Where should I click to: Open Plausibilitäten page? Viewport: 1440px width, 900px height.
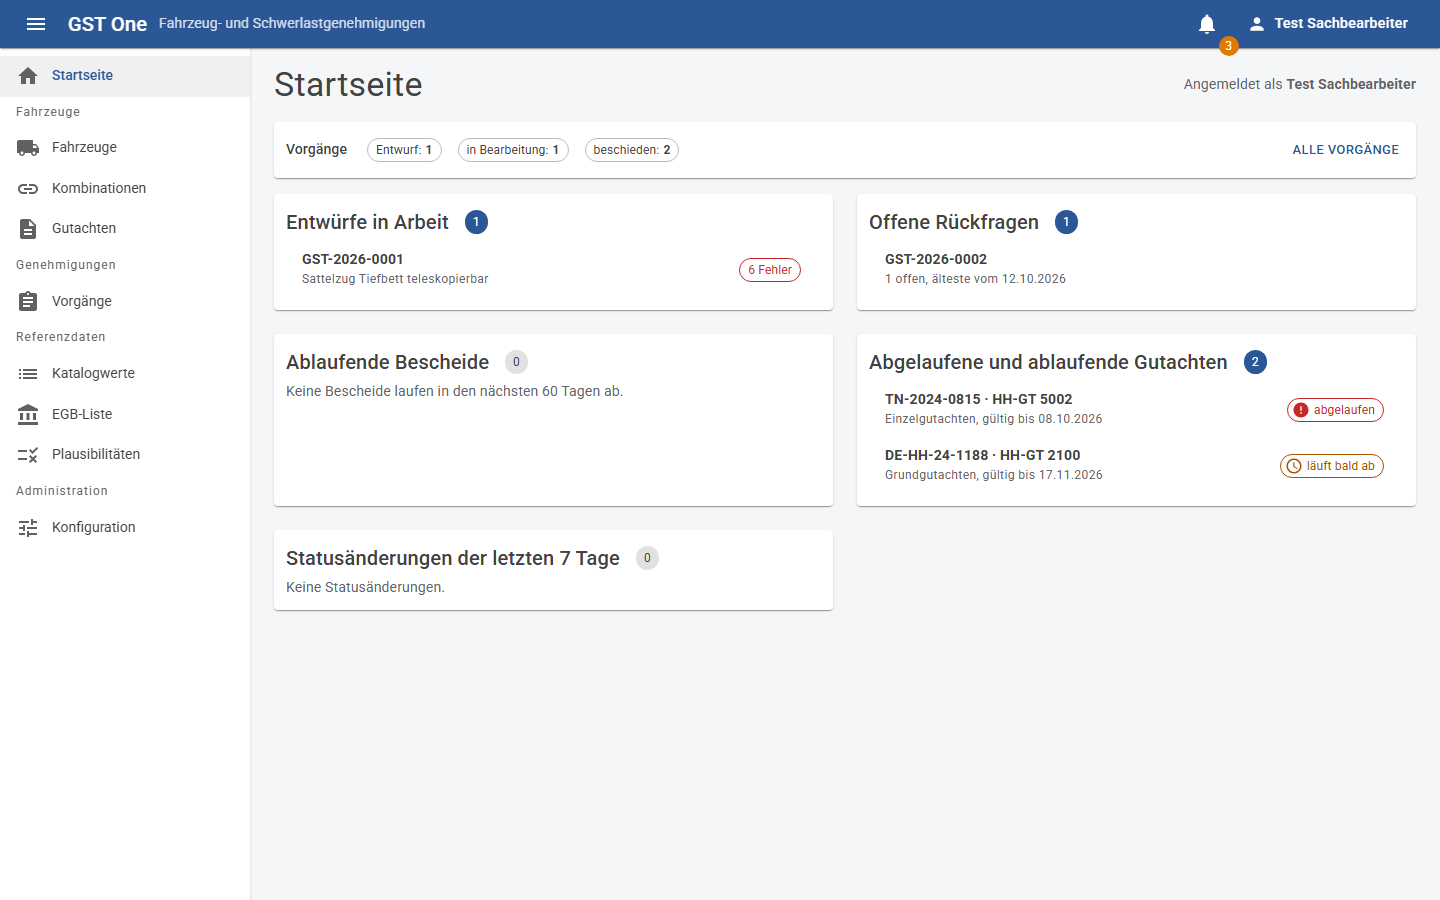125,455
